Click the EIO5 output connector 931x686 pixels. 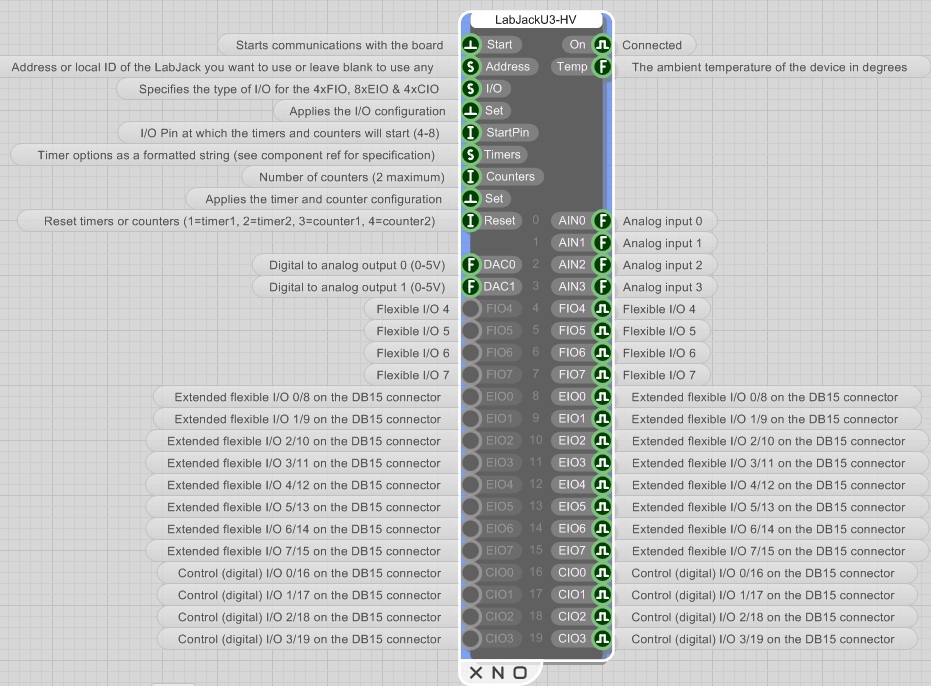tap(603, 507)
